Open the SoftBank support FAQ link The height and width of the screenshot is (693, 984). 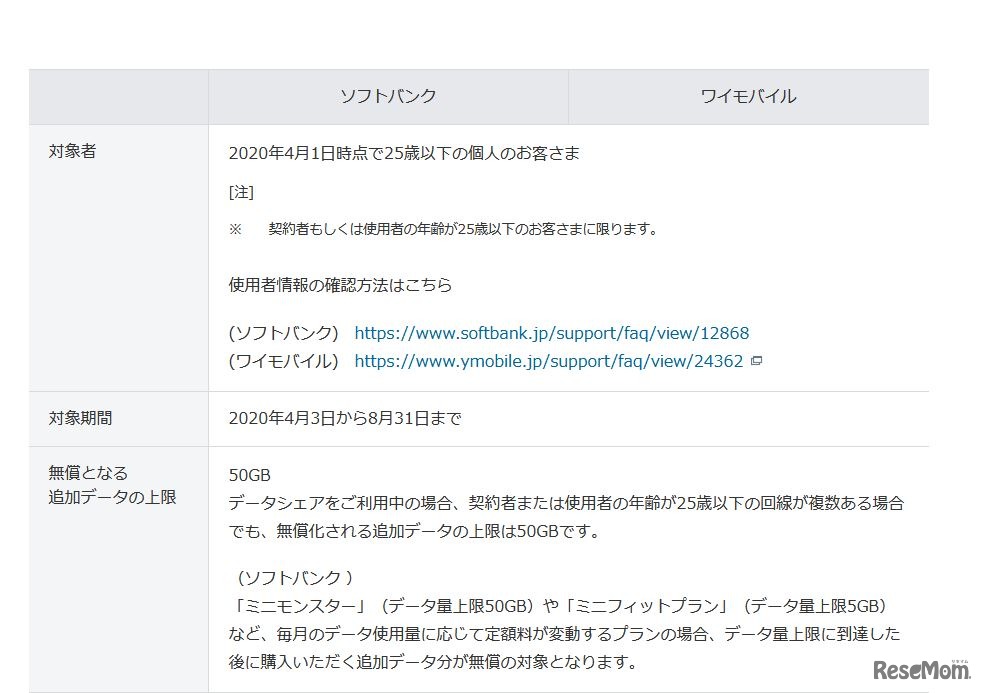coord(552,333)
